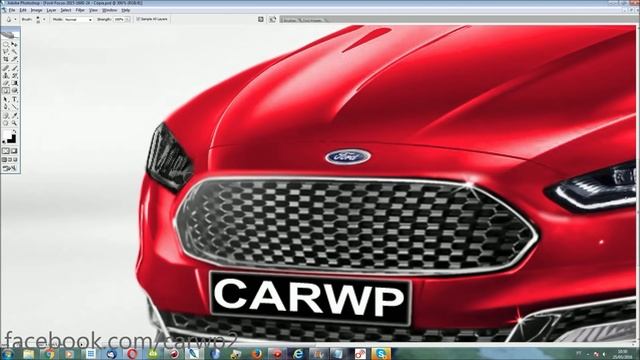Open the Windows Start button
The image size is (640, 360).
(7, 353)
